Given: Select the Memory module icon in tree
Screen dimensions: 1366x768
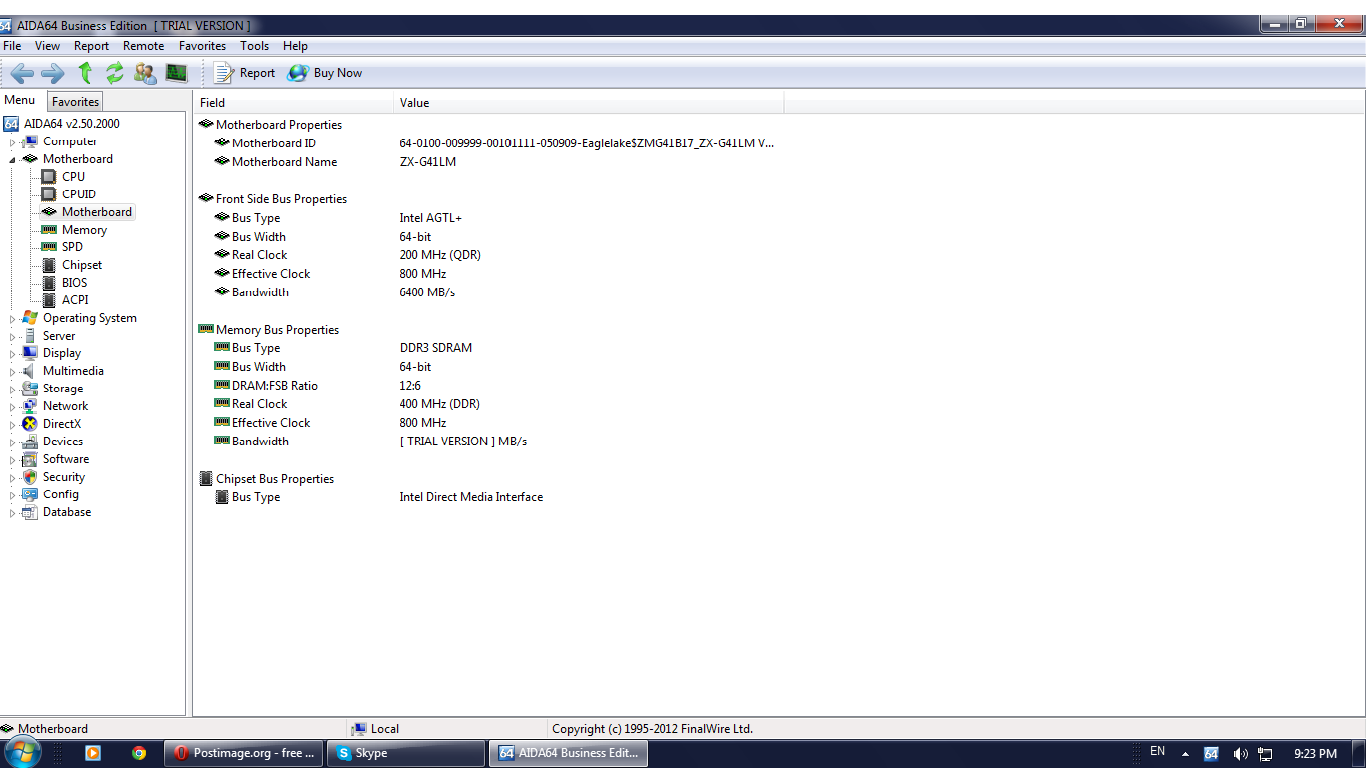Looking at the screenshot, I should [49, 230].
